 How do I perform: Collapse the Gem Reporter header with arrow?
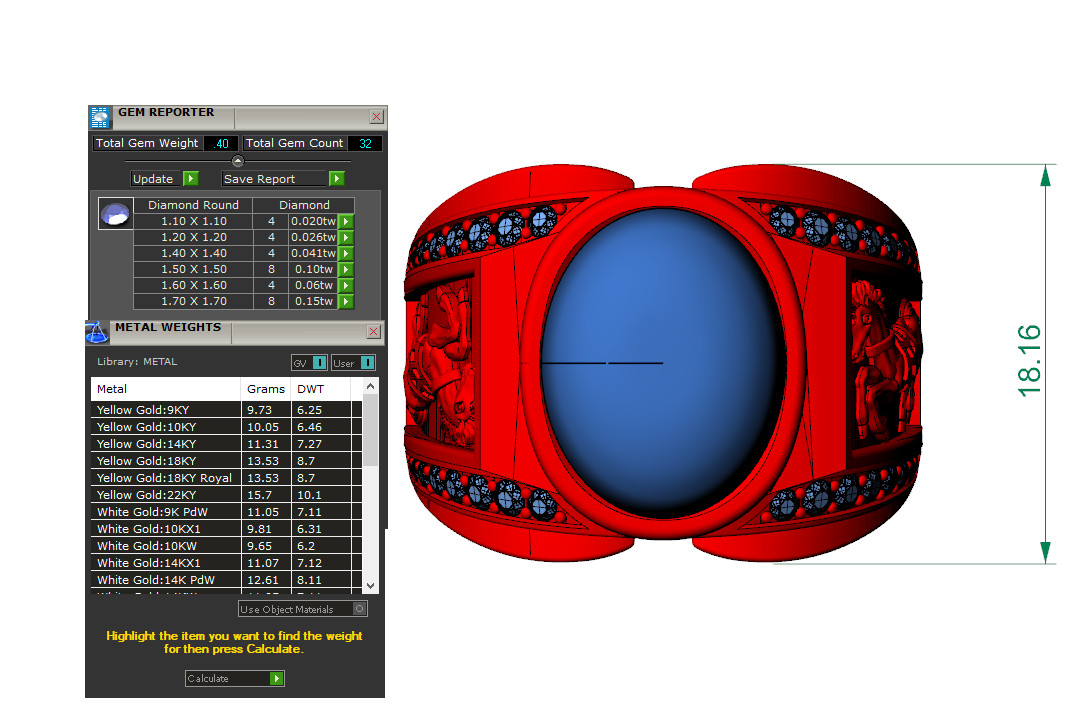tap(237, 161)
